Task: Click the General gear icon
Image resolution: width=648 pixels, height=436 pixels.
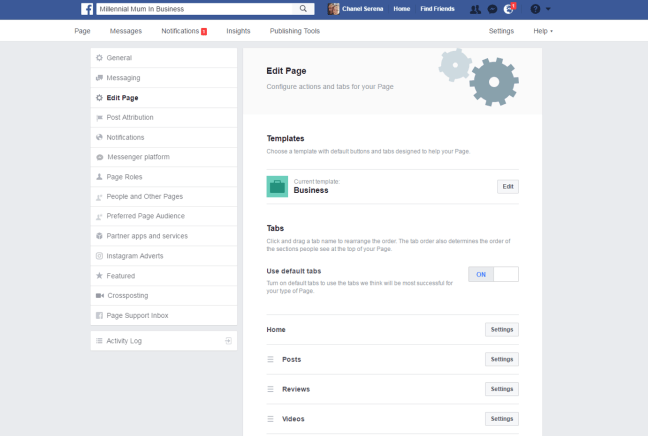Action: [x=99, y=58]
